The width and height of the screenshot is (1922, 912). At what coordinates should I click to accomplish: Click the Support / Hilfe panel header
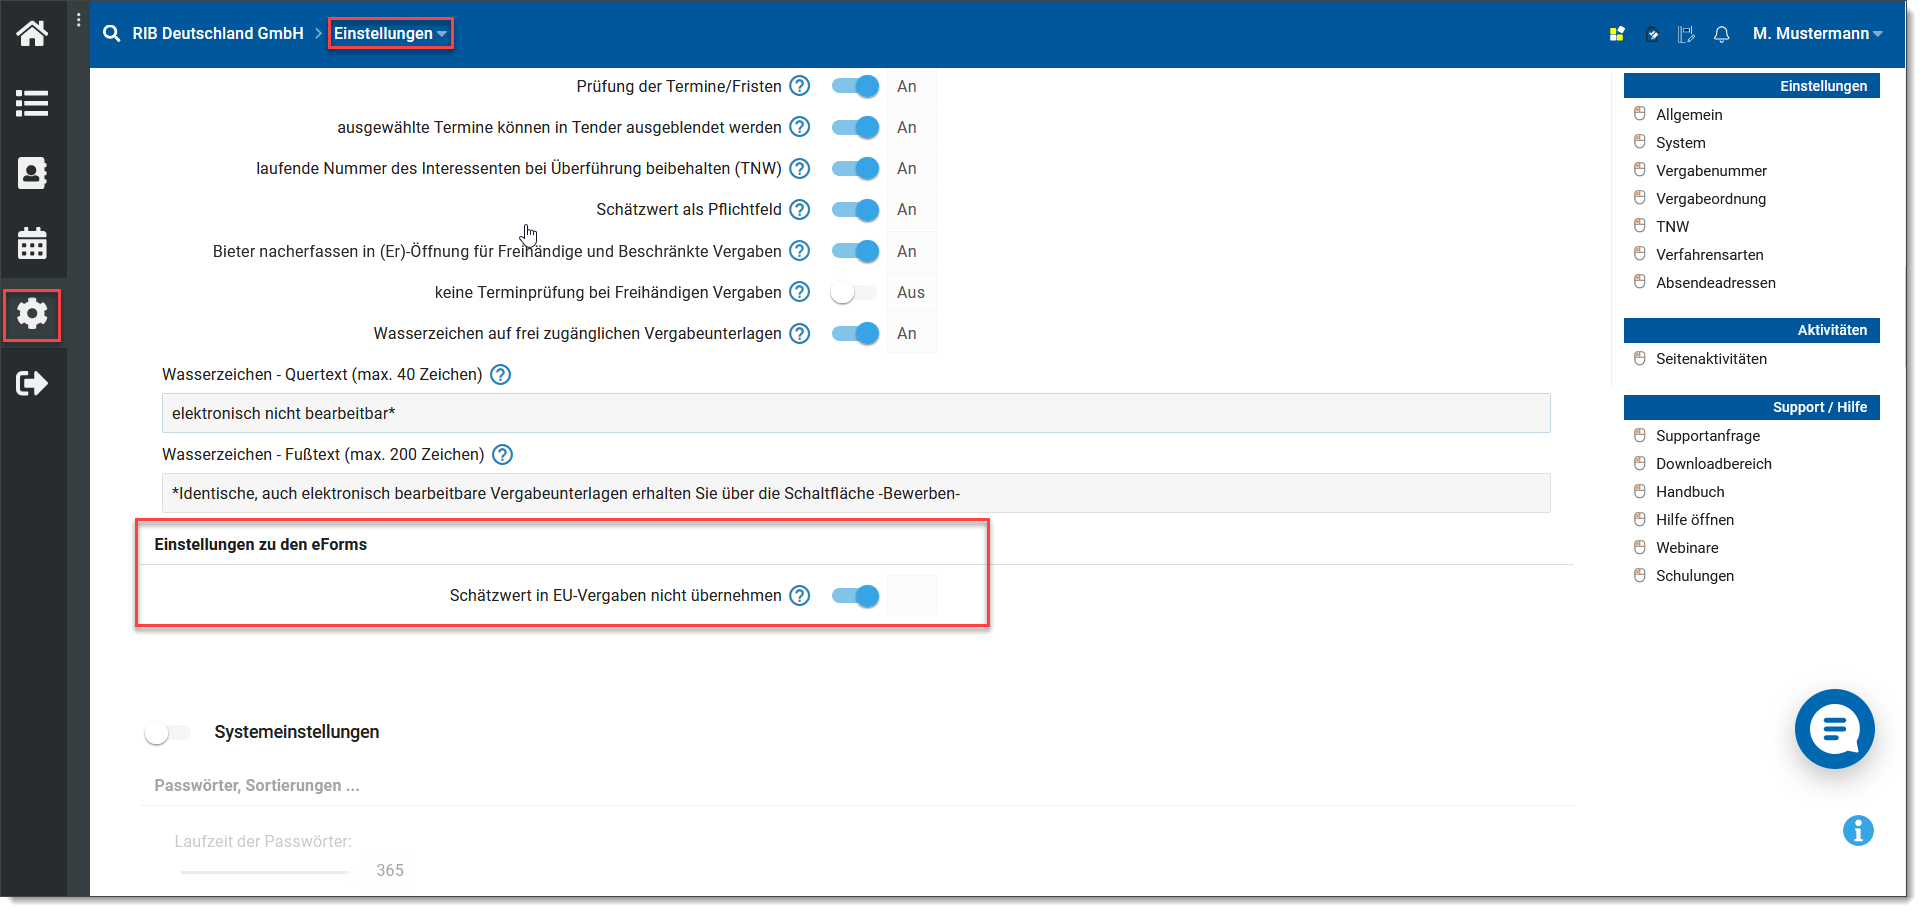(1752, 407)
